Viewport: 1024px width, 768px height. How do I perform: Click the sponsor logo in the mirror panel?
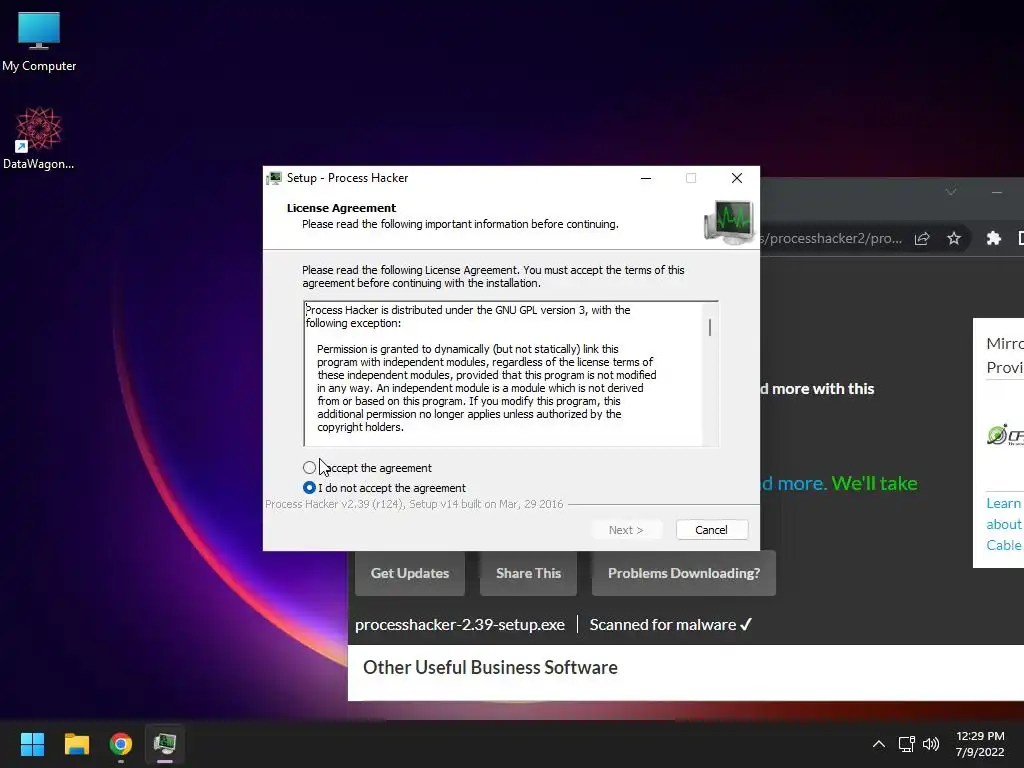point(1004,434)
